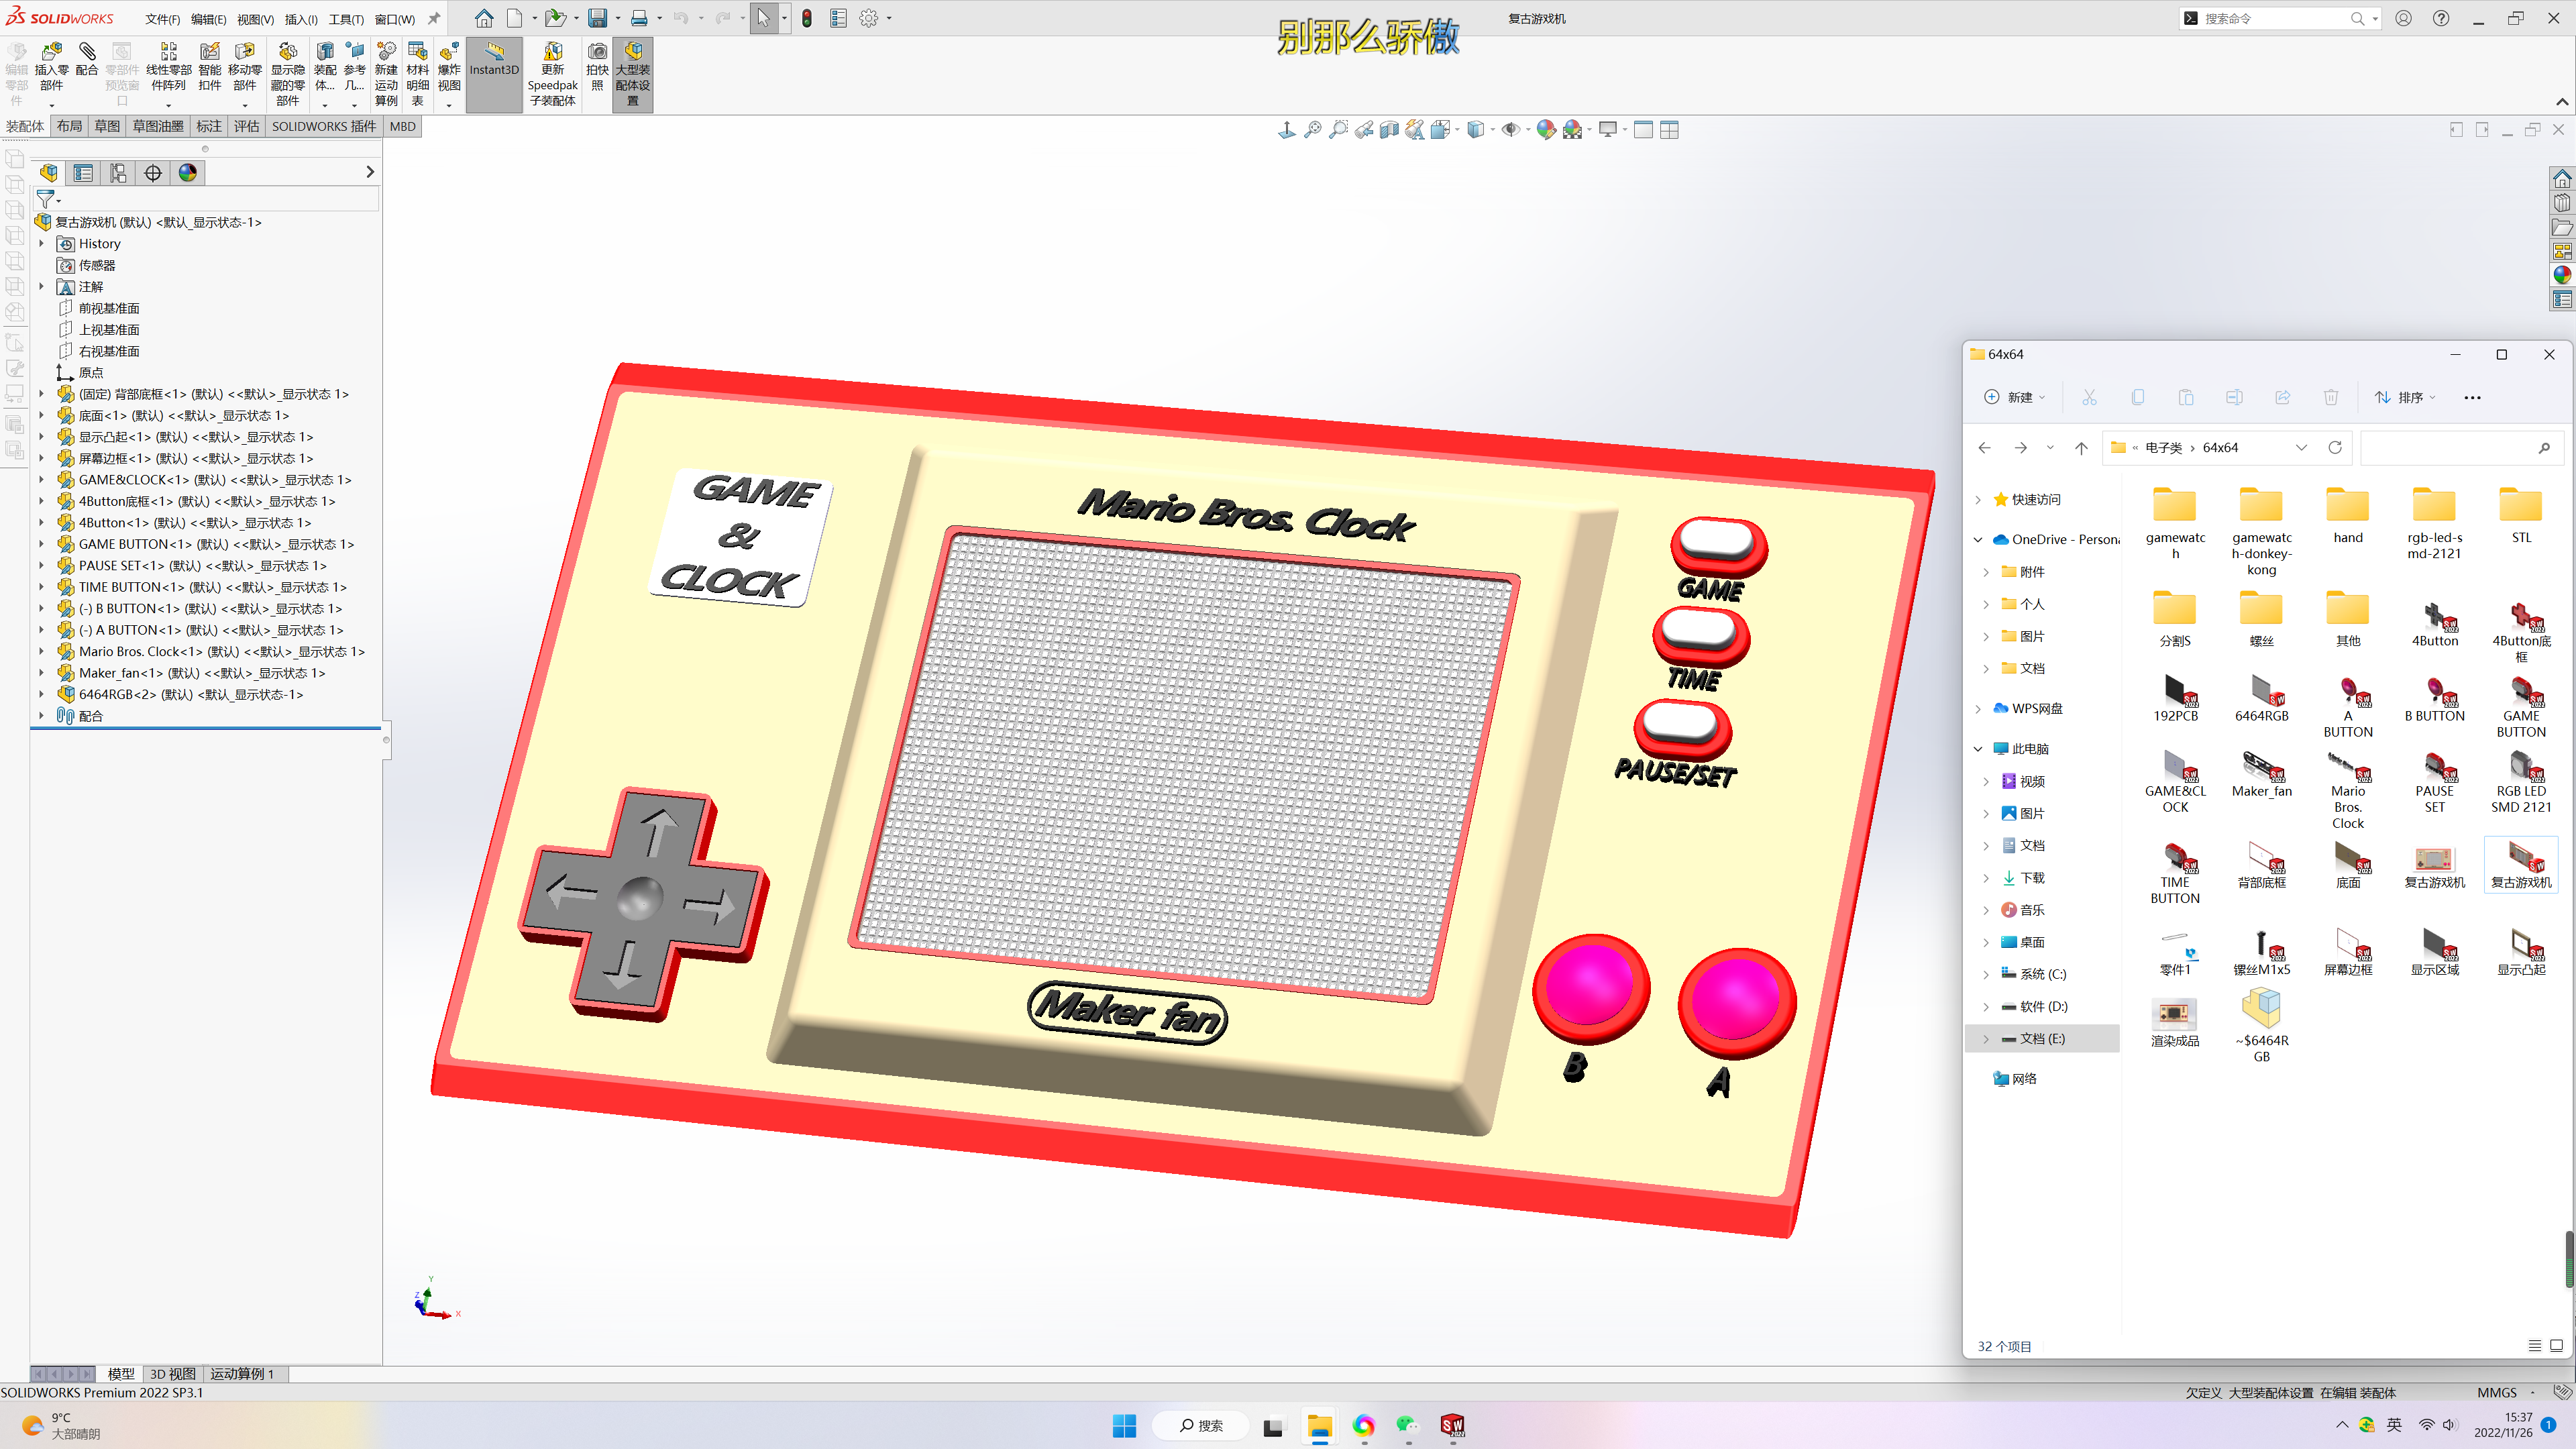Click the Previous View icon in view toolbar
Viewport: 2576px width, 1449px height.
pyautogui.click(x=1364, y=130)
